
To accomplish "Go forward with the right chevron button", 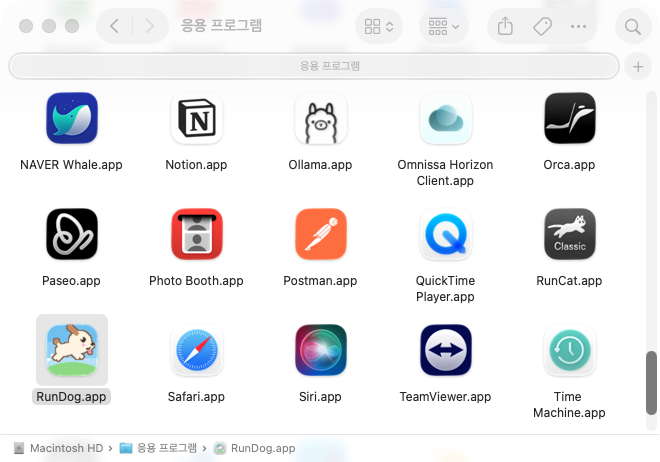I will (x=149, y=26).
